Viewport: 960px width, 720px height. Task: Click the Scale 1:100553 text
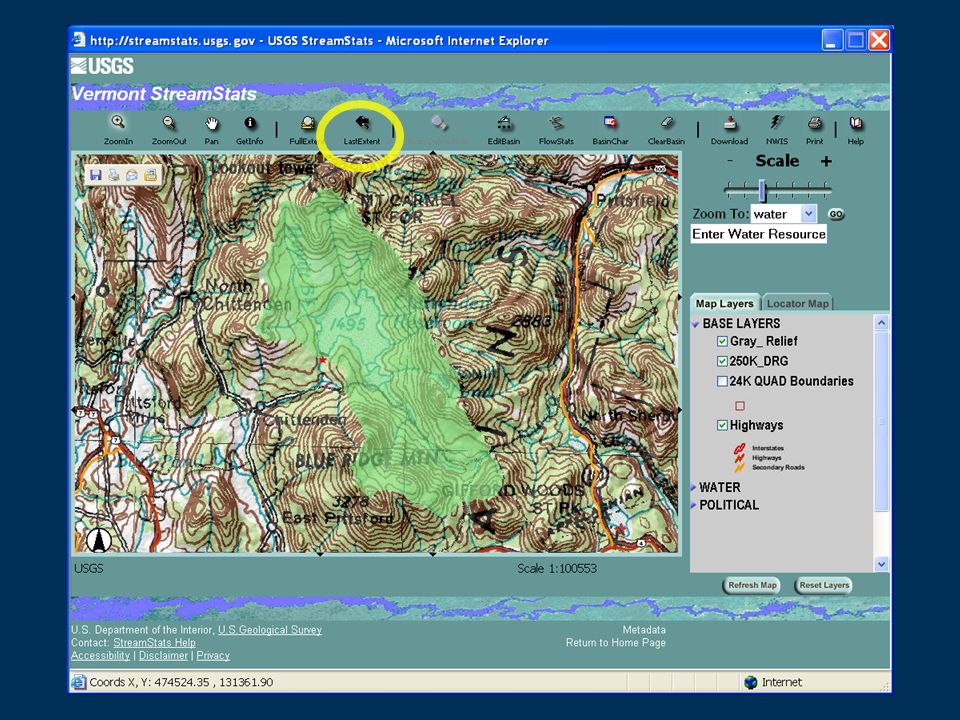pyautogui.click(x=557, y=568)
